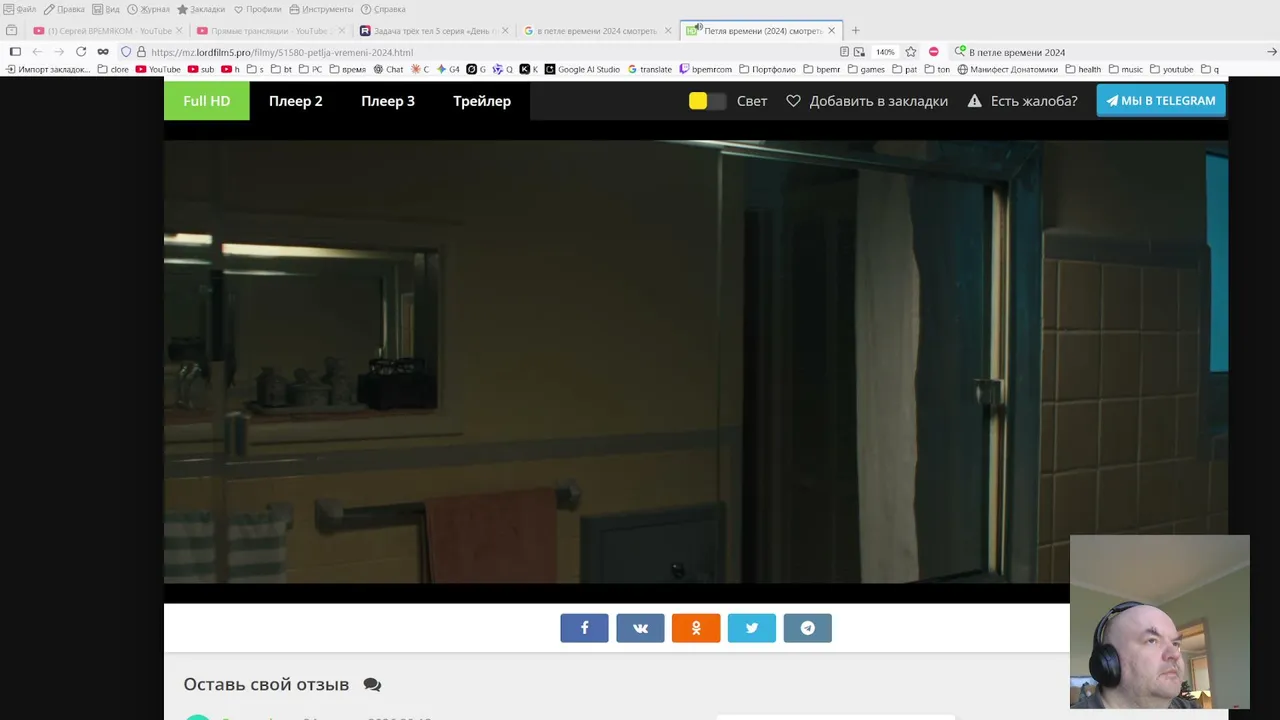Toggle the Свет light switch
This screenshot has height=720, width=1280.
point(707,101)
